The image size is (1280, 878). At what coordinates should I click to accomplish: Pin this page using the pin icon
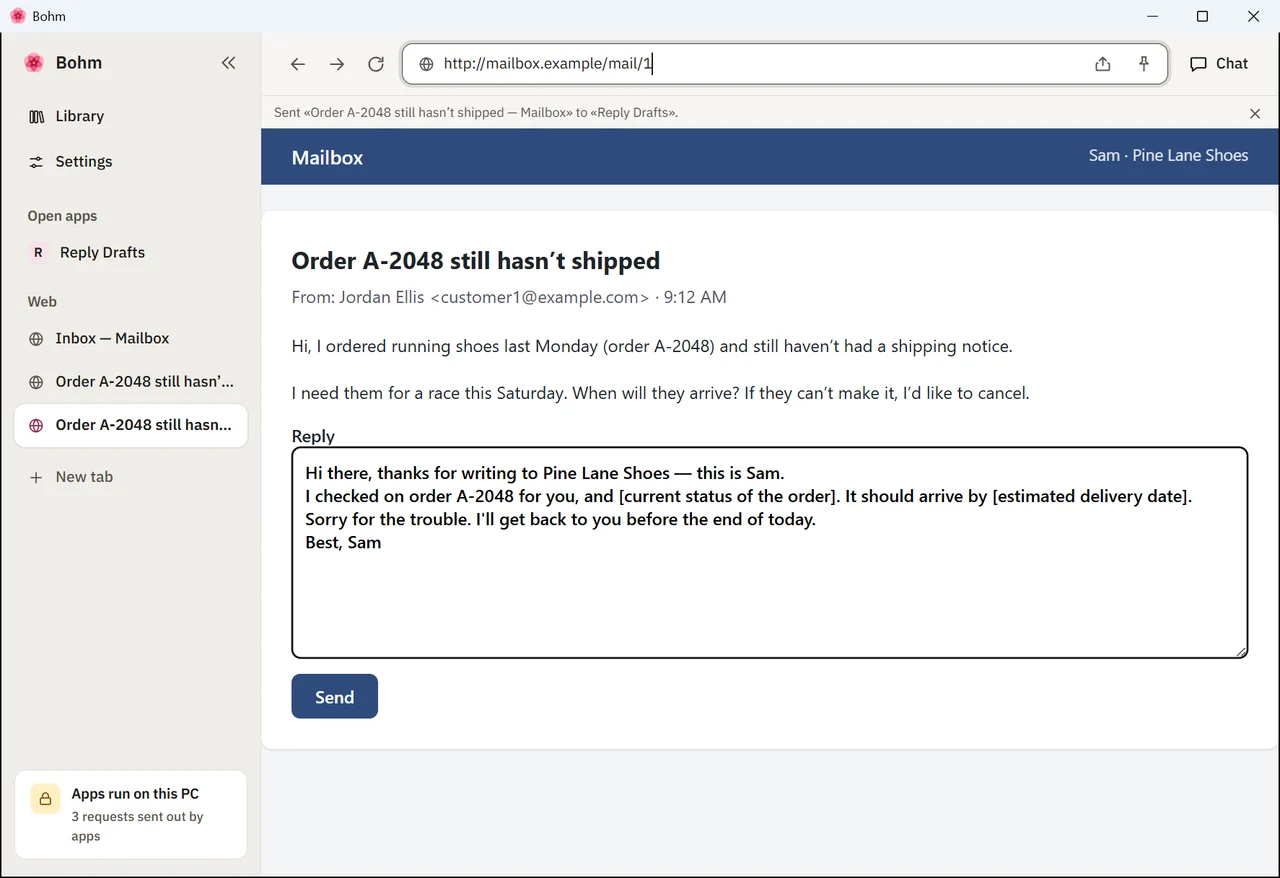1144,64
